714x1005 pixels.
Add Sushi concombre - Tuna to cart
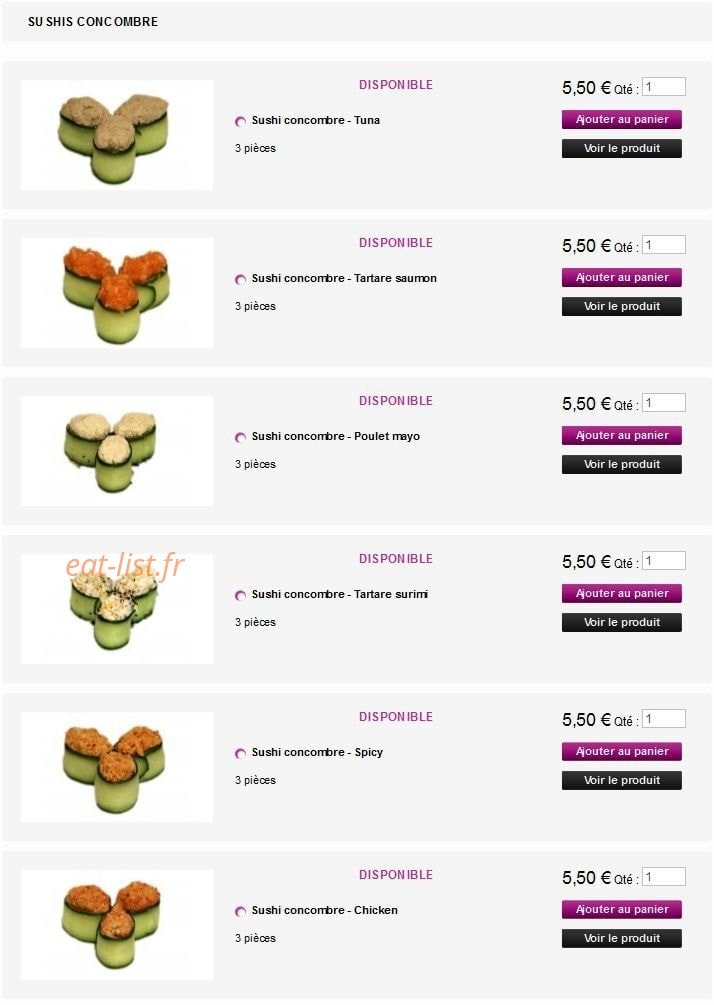pyautogui.click(x=622, y=119)
